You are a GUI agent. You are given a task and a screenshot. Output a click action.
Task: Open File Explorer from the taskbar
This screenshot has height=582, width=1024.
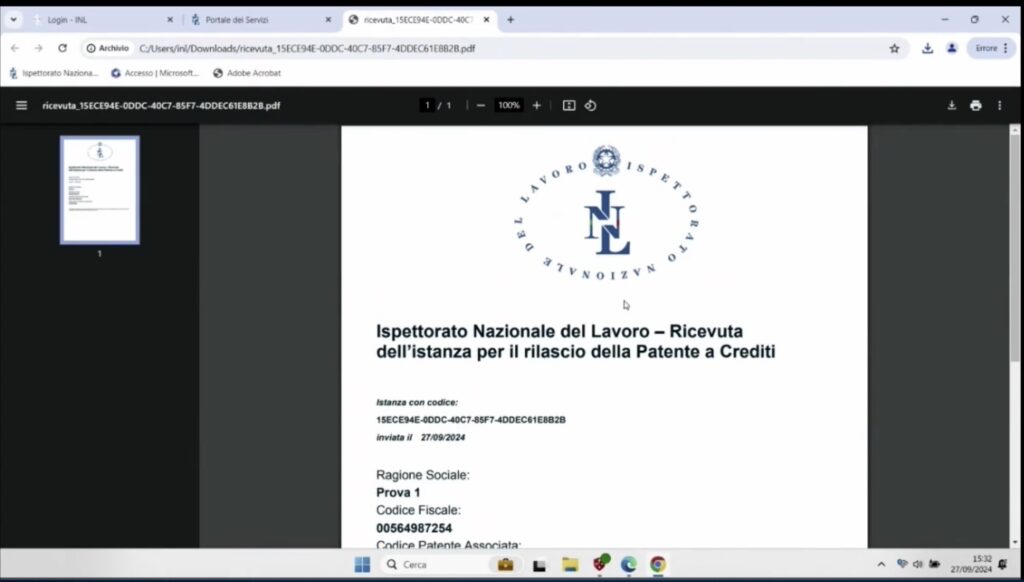tap(570, 564)
